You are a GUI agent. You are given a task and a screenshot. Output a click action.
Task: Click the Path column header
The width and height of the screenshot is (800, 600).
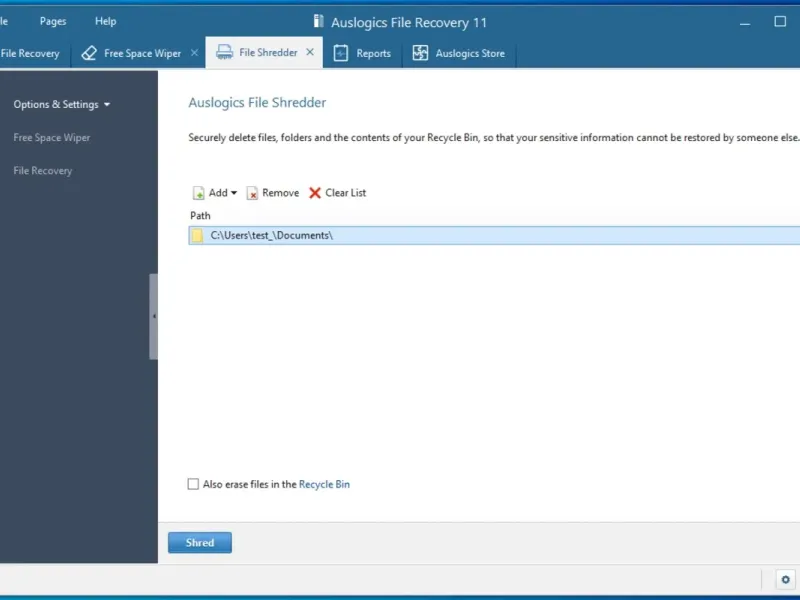tap(200, 215)
